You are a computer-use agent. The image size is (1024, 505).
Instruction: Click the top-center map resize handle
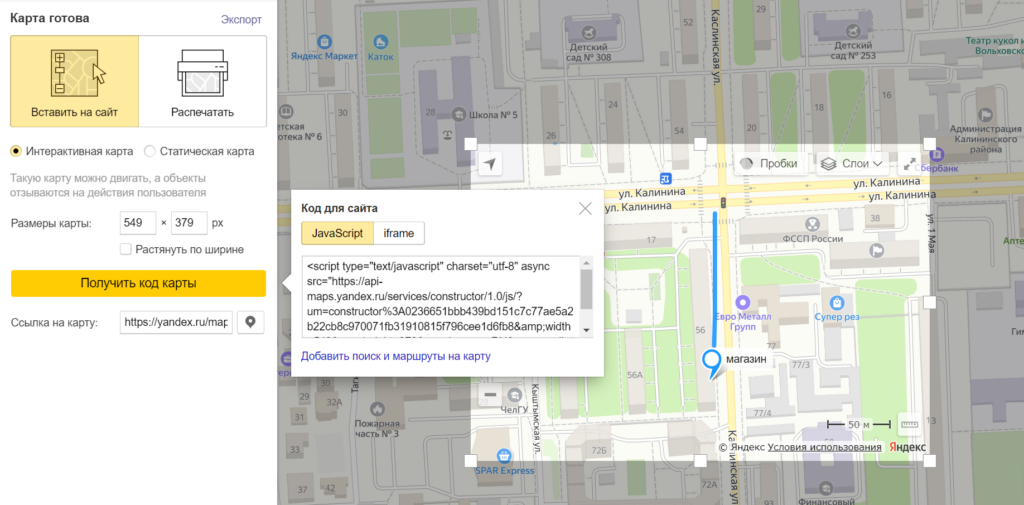700,144
